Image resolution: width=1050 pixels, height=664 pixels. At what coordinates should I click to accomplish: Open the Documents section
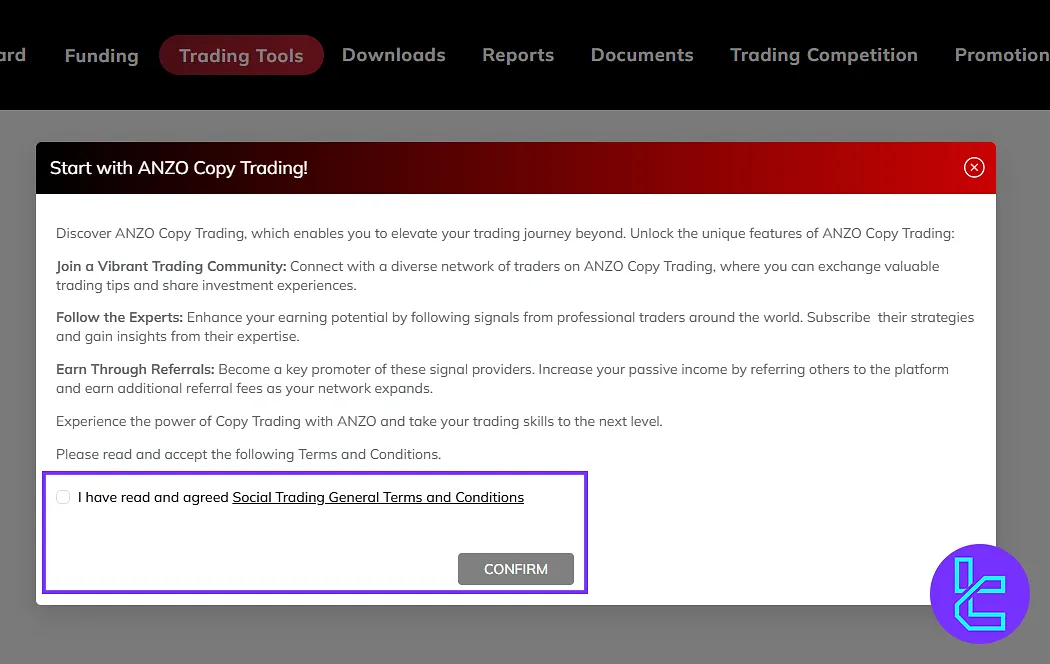click(x=641, y=55)
